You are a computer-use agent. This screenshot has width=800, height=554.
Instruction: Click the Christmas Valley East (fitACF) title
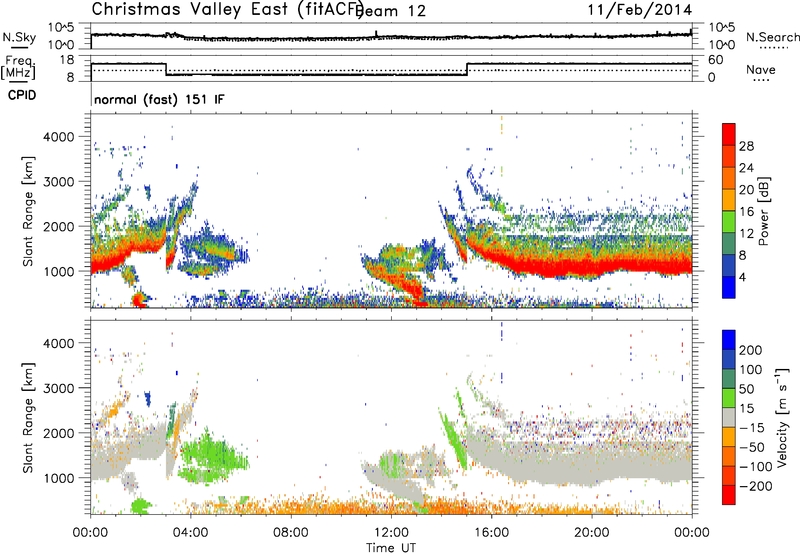[x=228, y=9]
